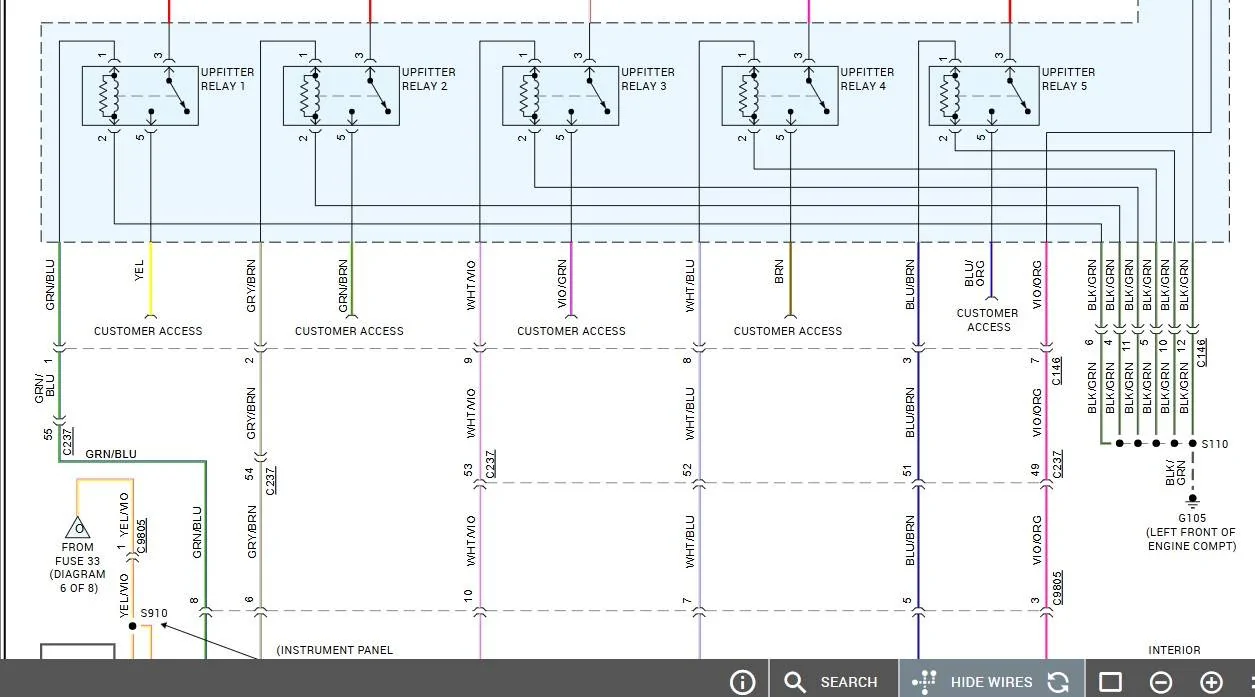The image size is (1255, 697).
Task: Zoom in with the plus circle icon
Action: click(1211, 682)
